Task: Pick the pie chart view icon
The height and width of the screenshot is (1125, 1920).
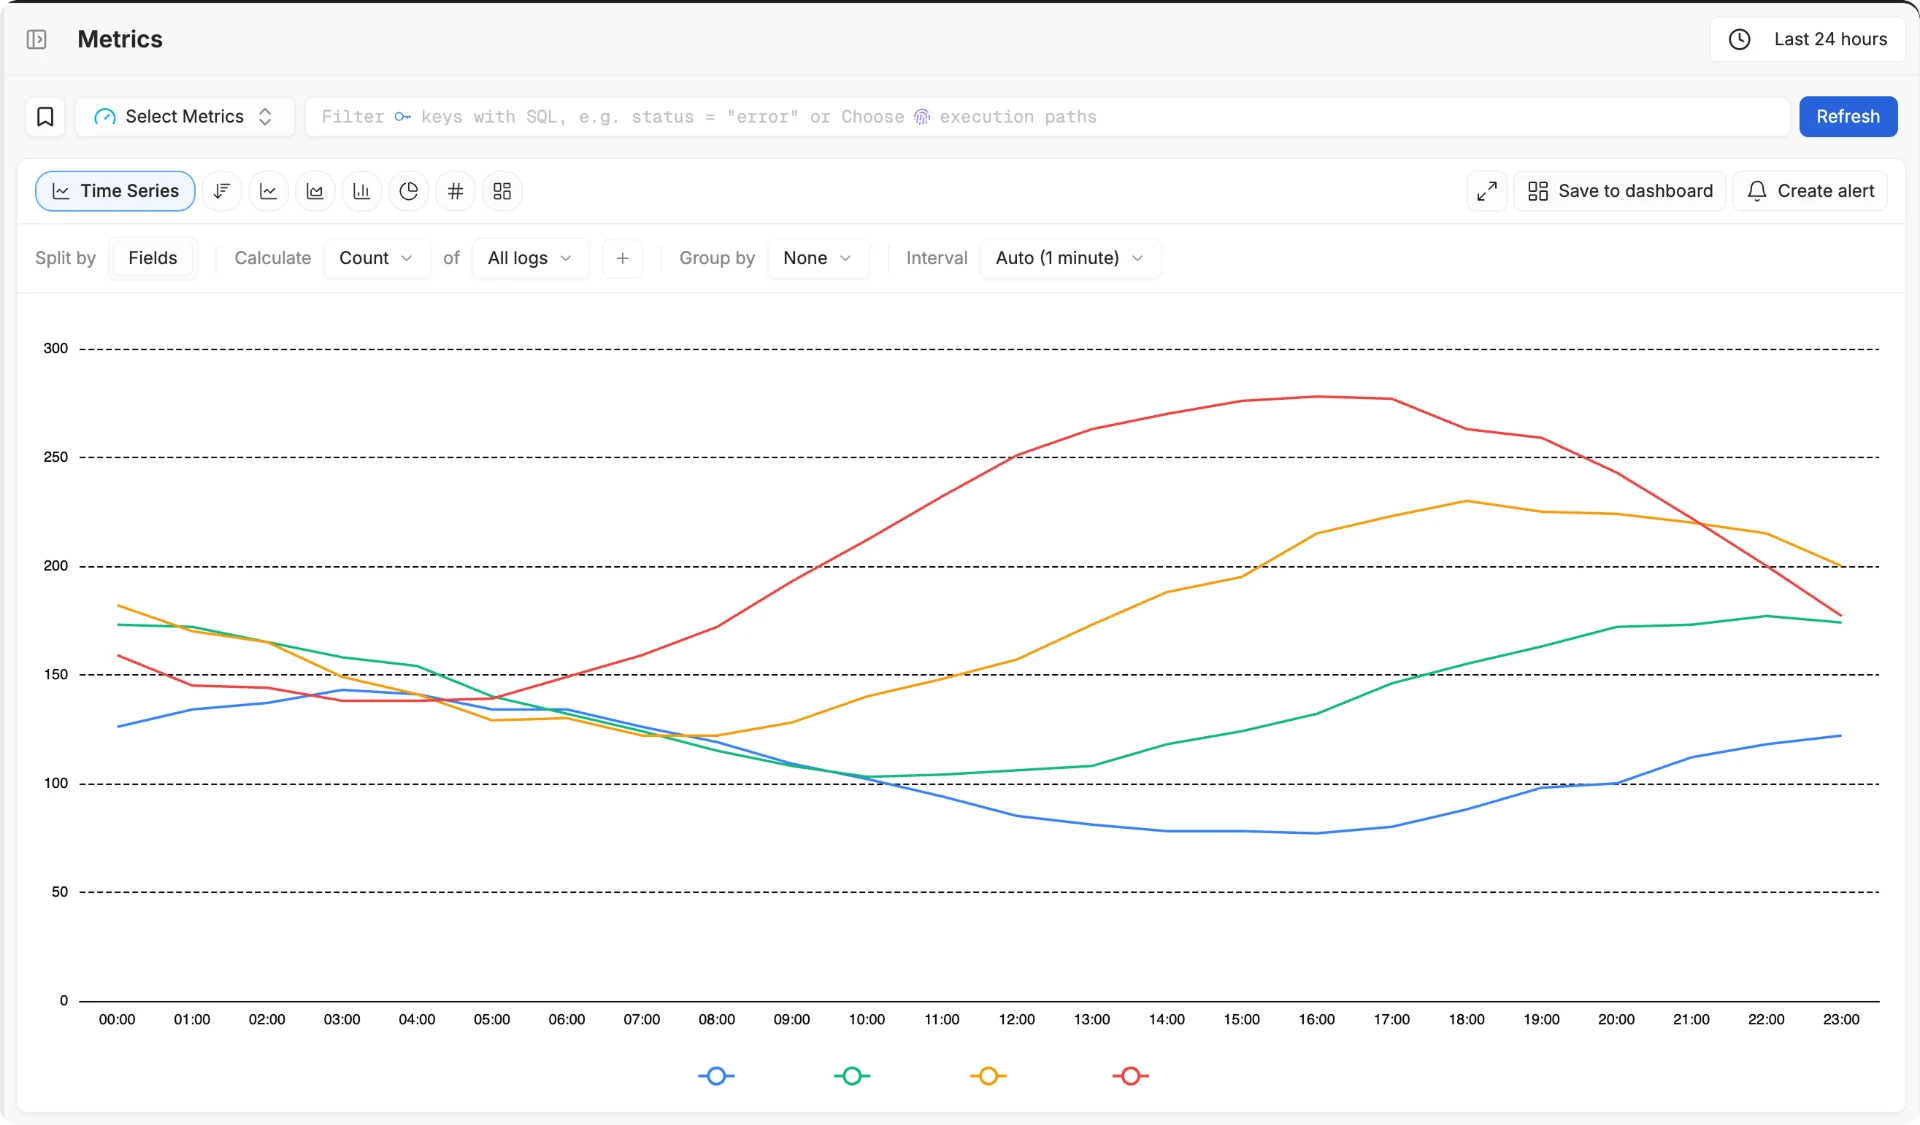Action: click(408, 191)
